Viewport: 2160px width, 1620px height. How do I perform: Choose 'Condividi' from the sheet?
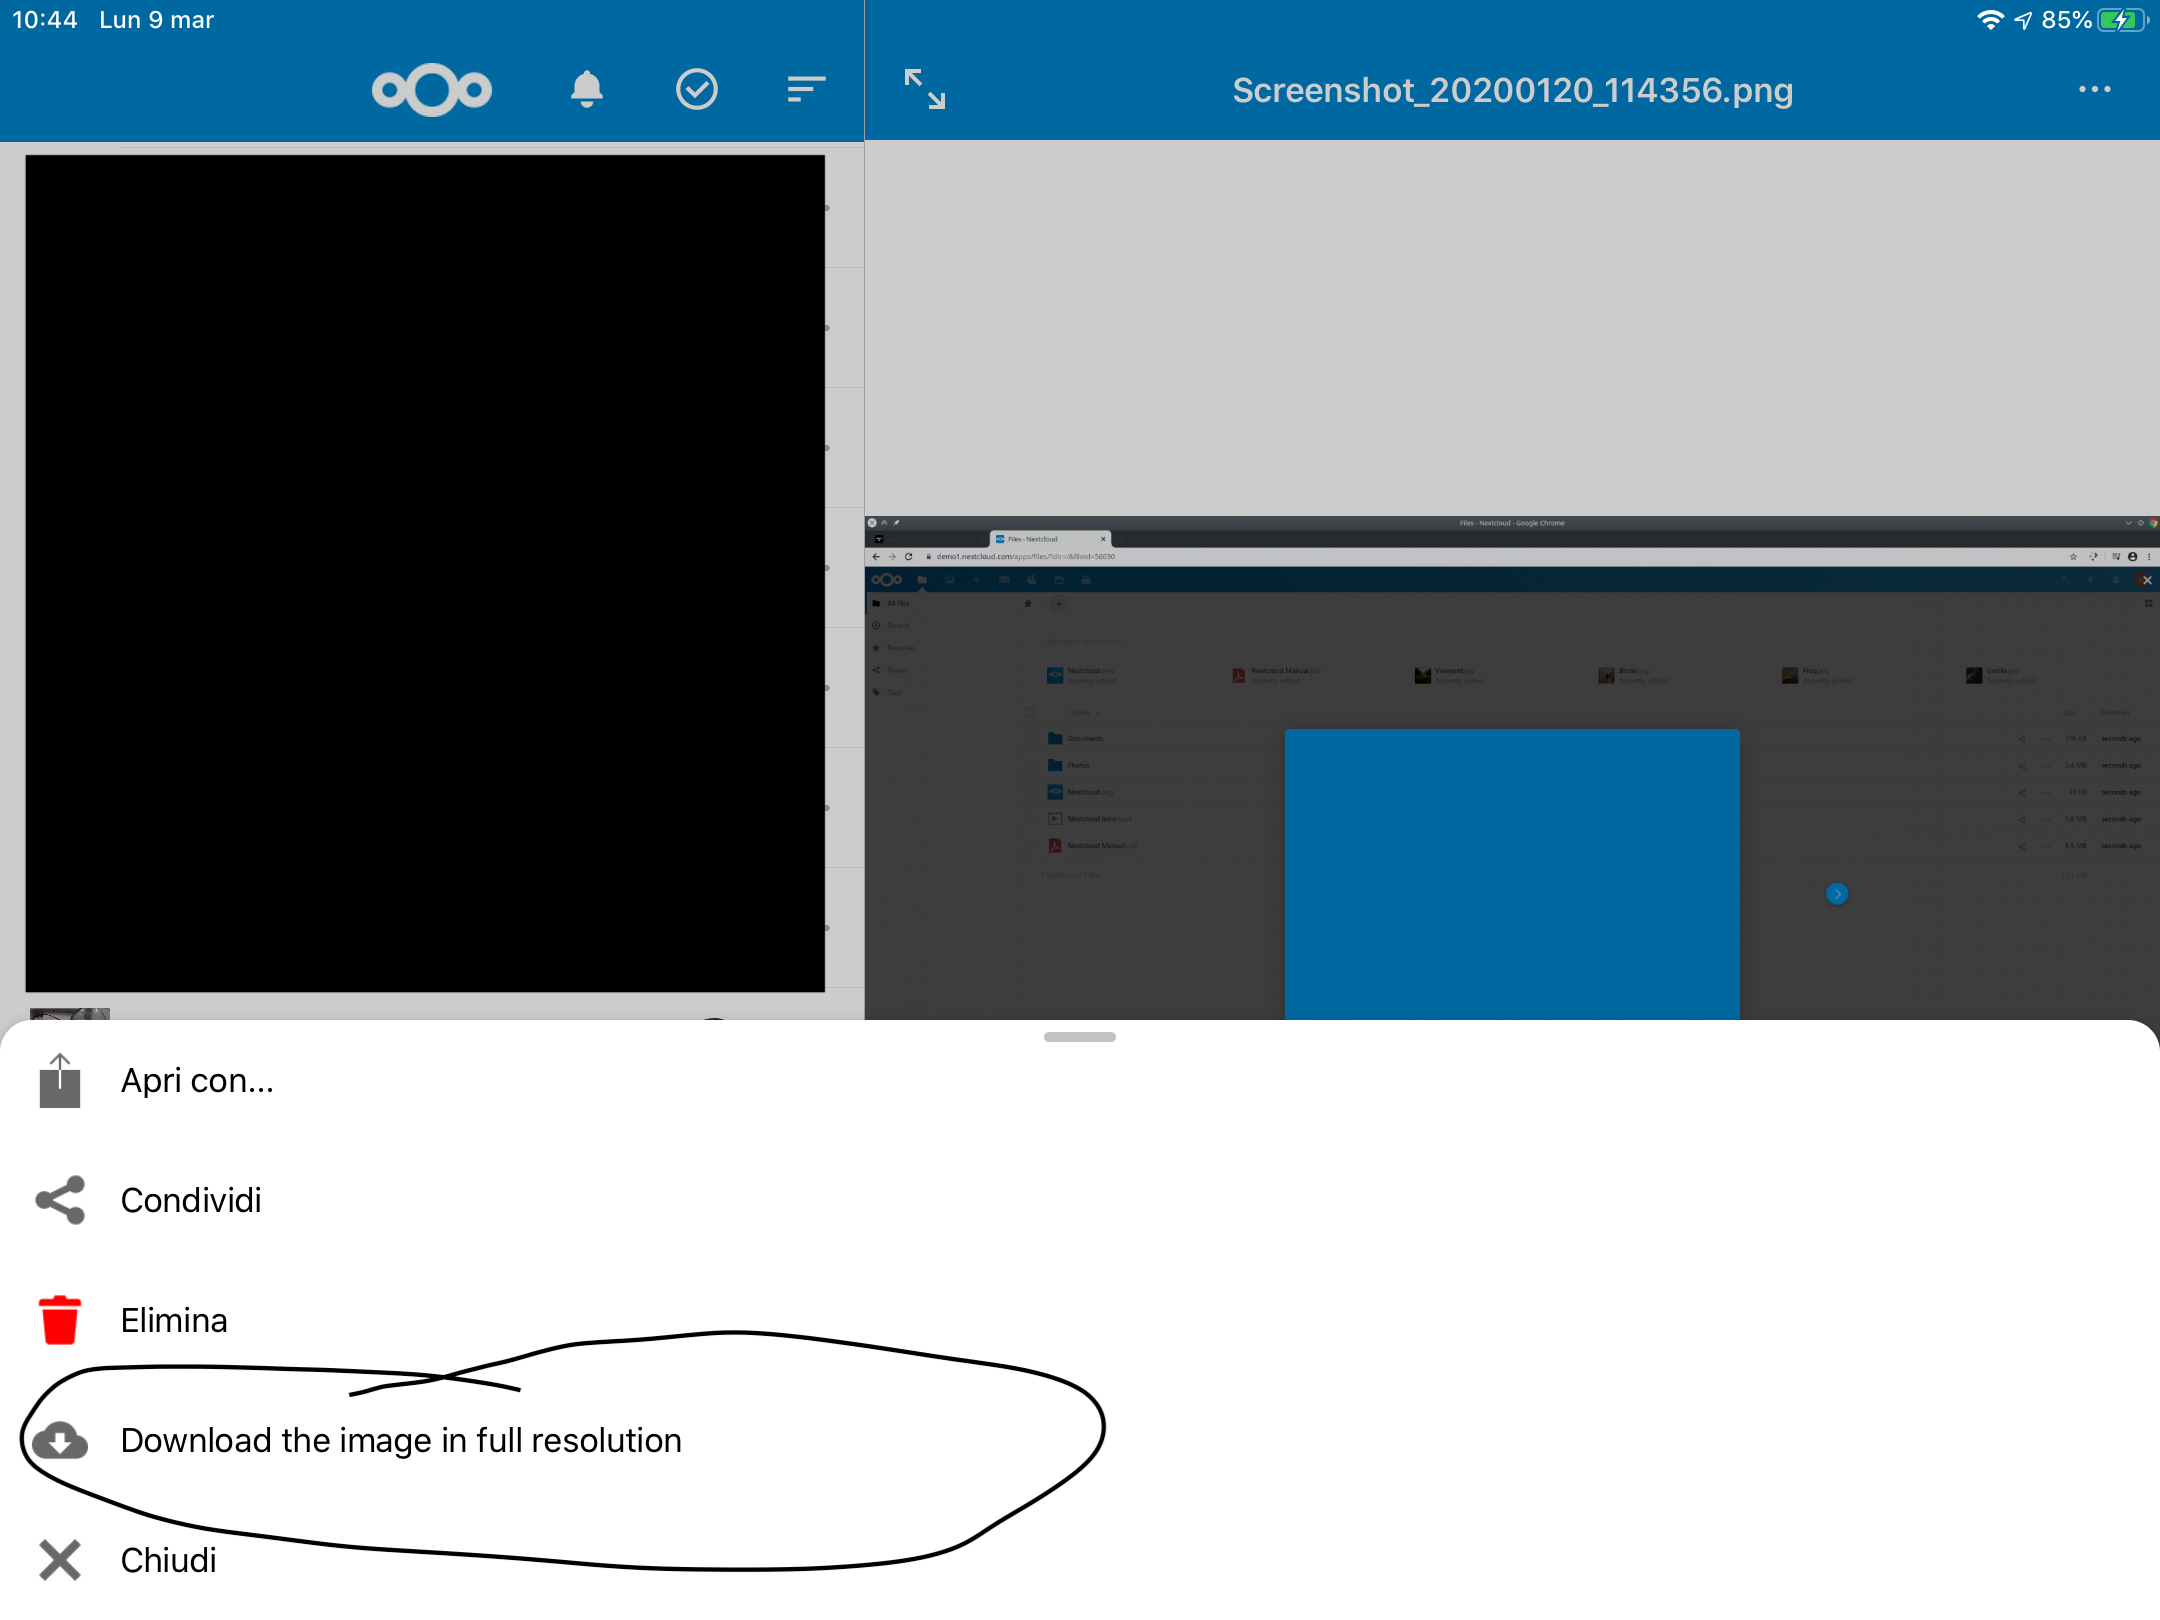(x=1080, y=1200)
